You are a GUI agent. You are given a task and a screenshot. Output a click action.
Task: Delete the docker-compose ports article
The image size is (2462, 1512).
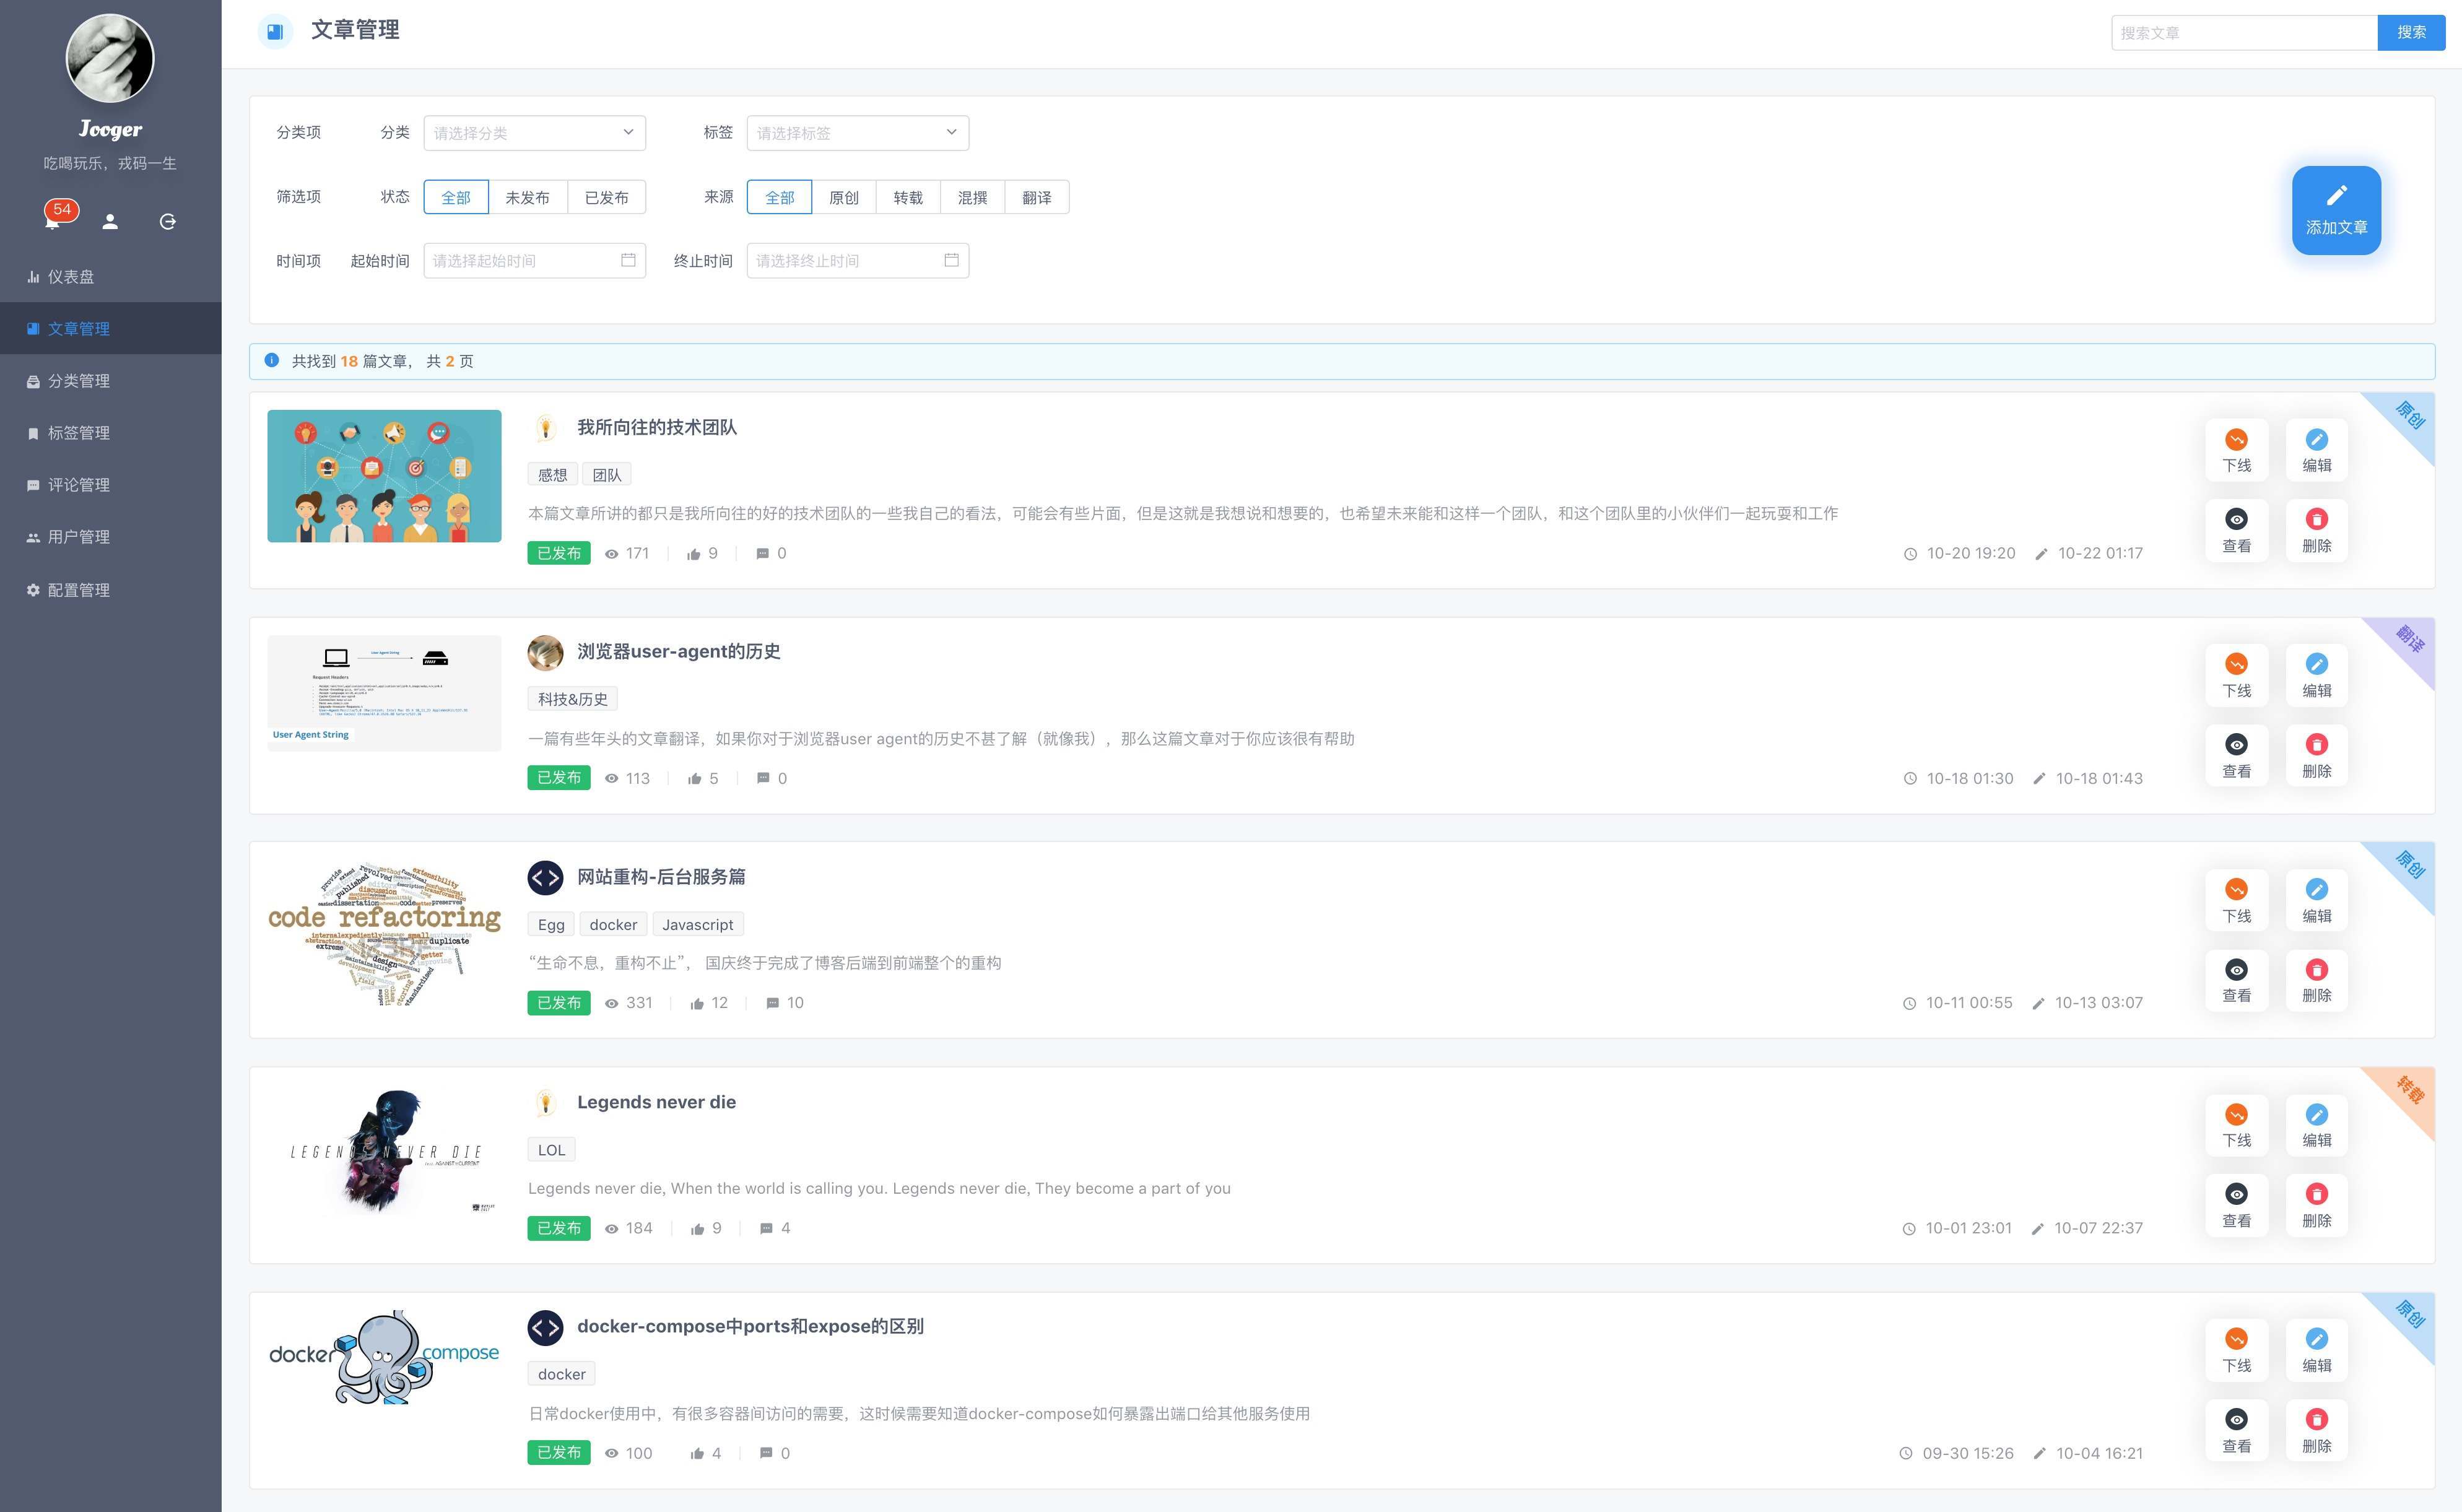pos(2316,1420)
